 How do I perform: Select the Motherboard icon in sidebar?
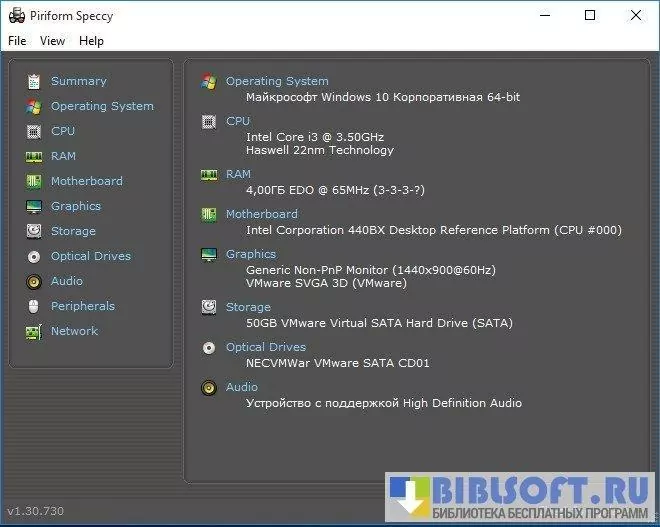tap(34, 181)
